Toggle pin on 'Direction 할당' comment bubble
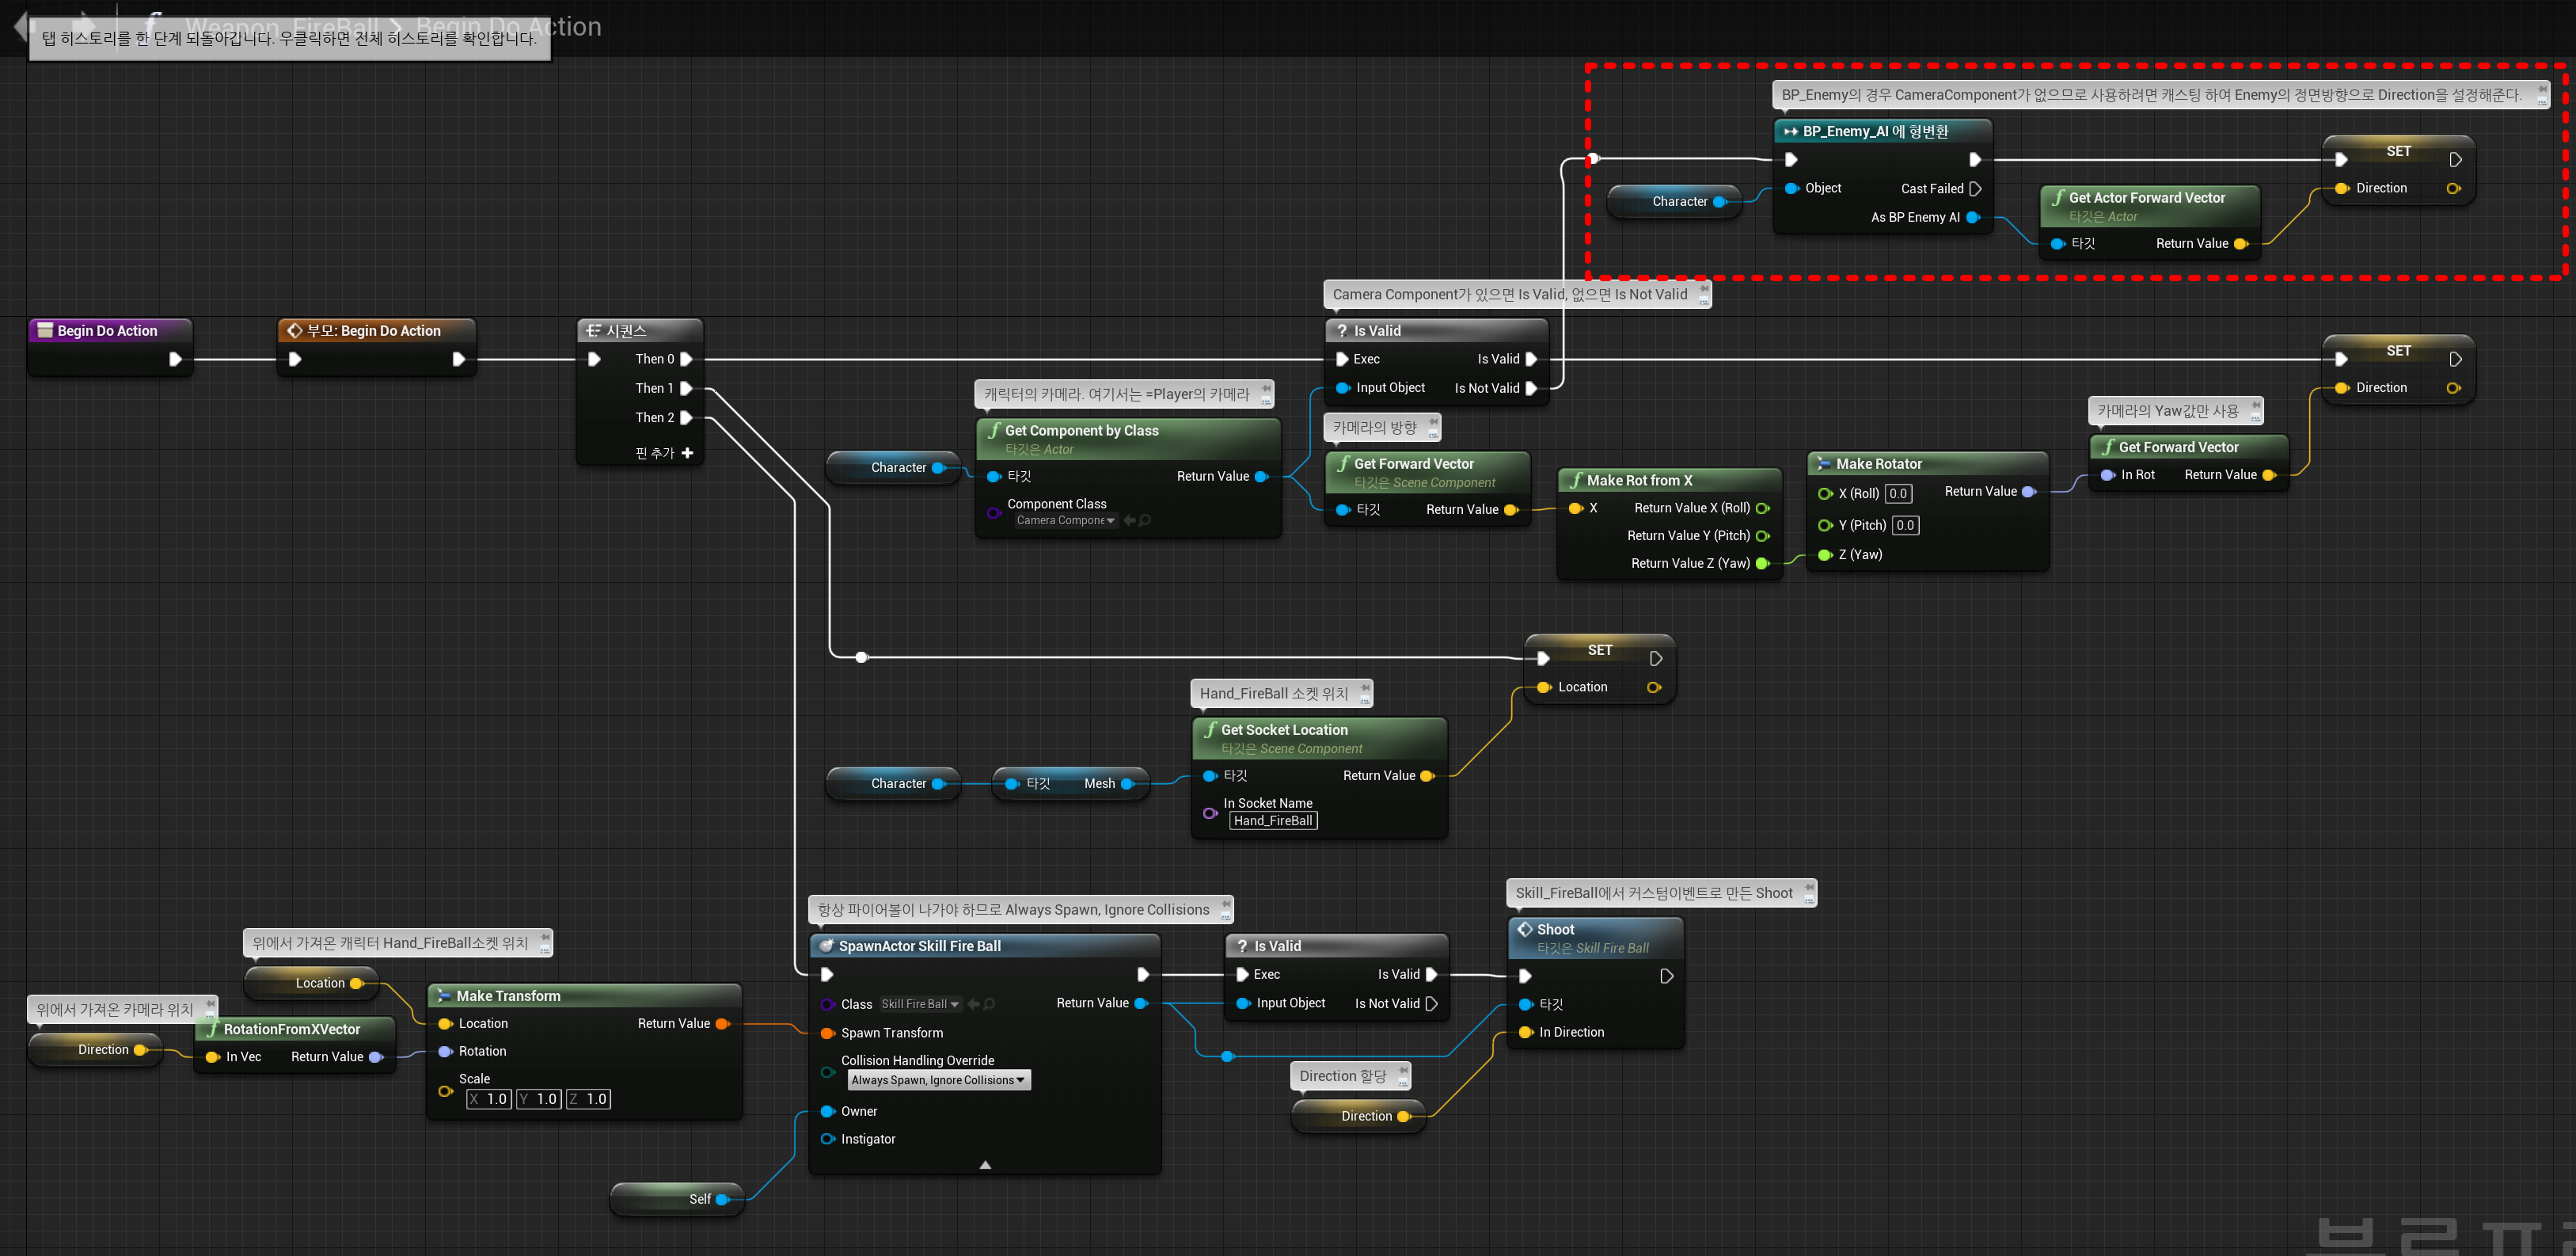This screenshot has width=2576, height=1256. 1403,1071
